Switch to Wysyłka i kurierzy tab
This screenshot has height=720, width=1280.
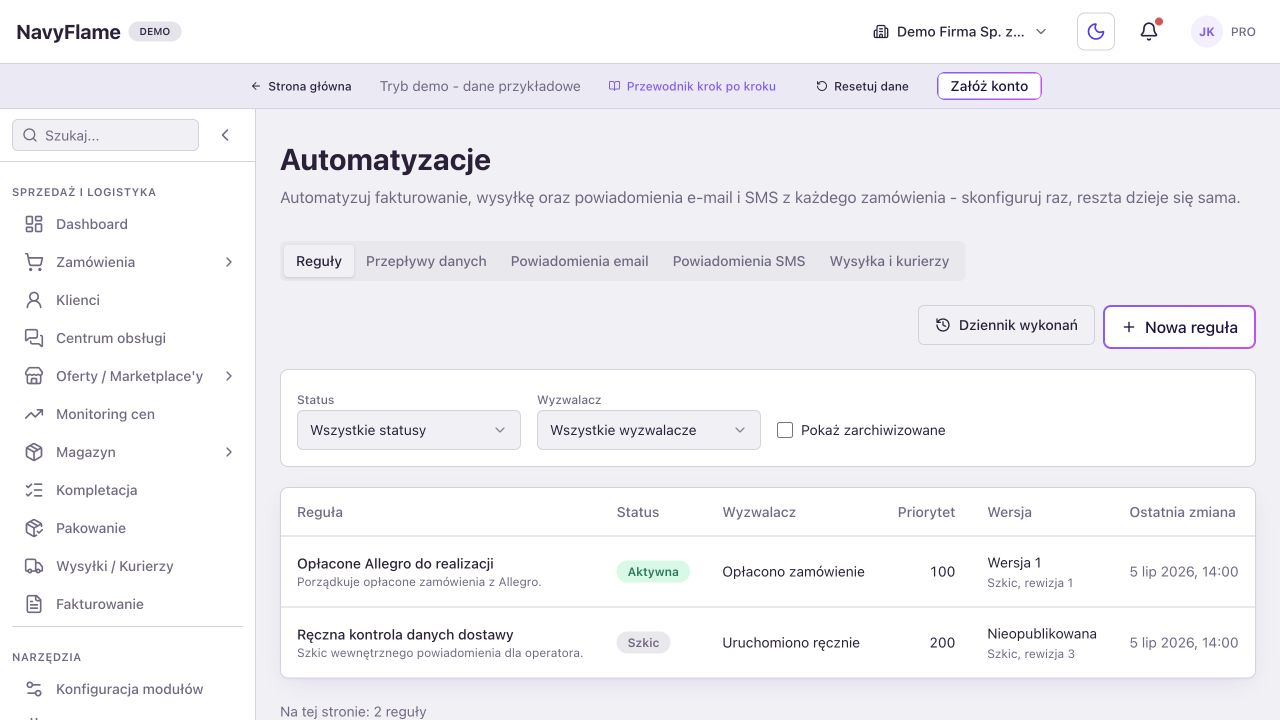click(889, 261)
